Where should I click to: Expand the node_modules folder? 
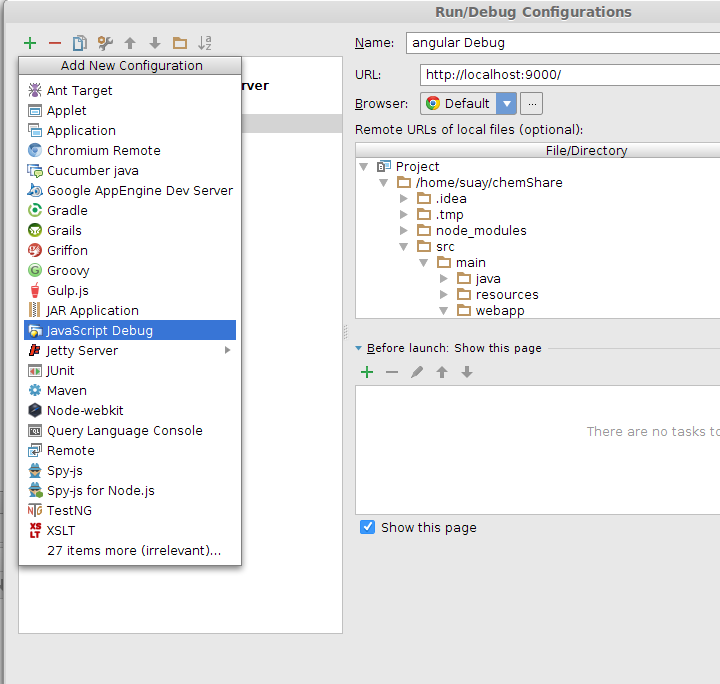pos(404,230)
